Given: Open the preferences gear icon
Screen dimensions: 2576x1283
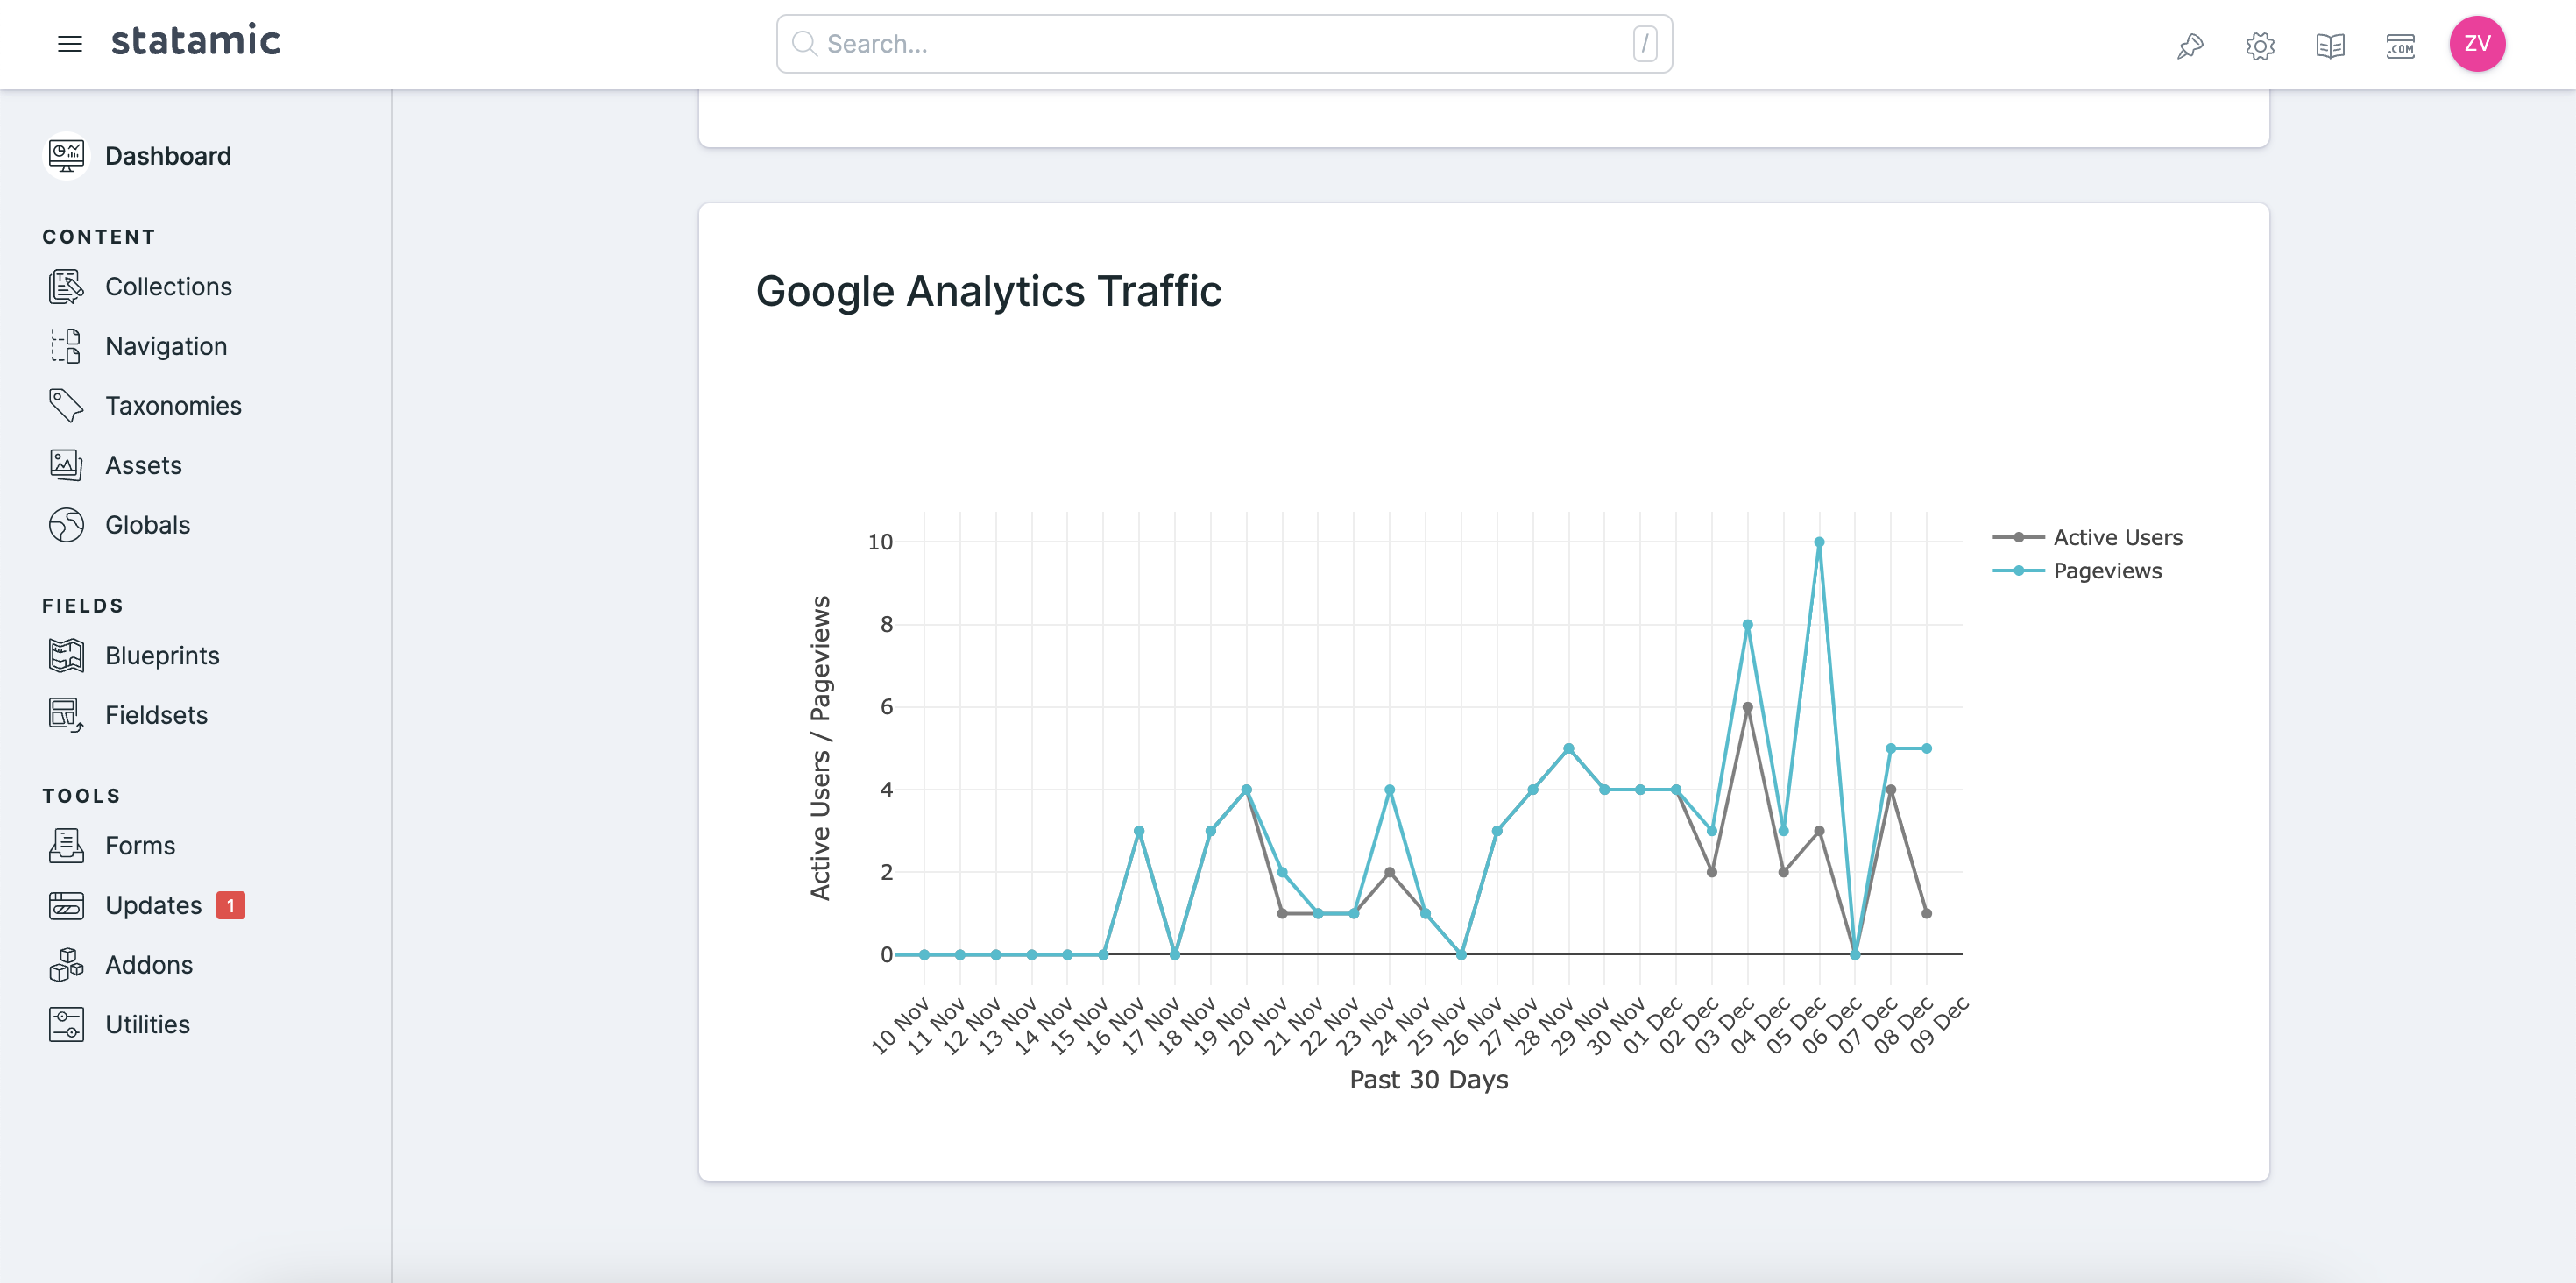Looking at the screenshot, I should click(x=2260, y=45).
